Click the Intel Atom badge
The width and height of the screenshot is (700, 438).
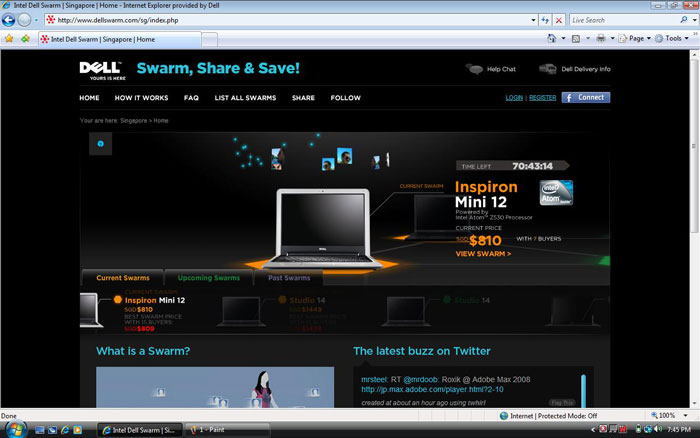click(556, 193)
